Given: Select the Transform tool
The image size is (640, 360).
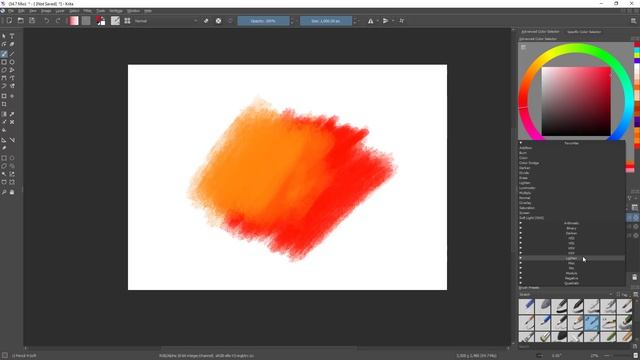Looking at the screenshot, I should [4, 96].
